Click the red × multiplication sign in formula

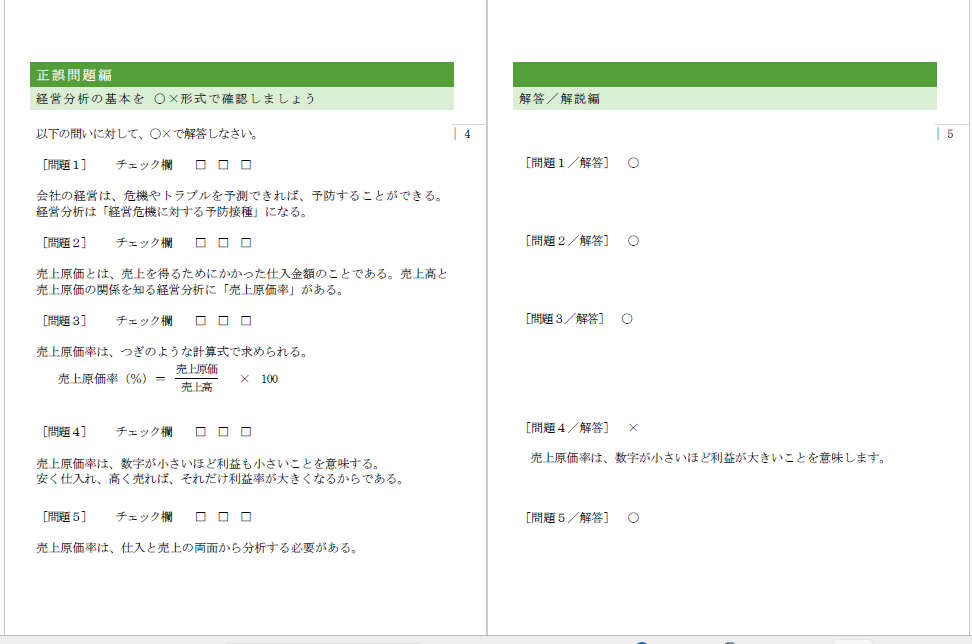pos(244,379)
